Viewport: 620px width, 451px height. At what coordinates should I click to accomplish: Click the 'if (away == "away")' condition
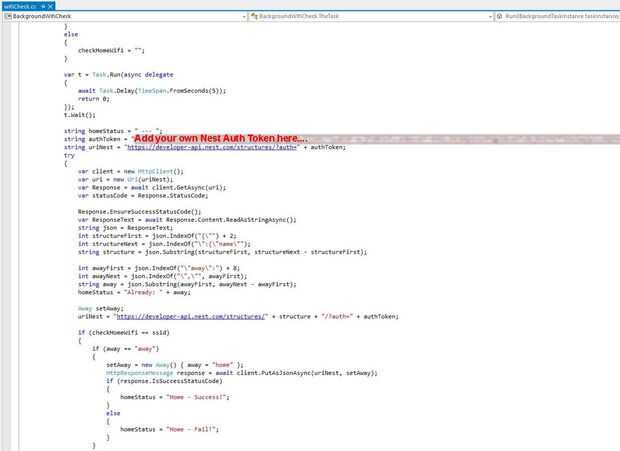(x=125, y=349)
